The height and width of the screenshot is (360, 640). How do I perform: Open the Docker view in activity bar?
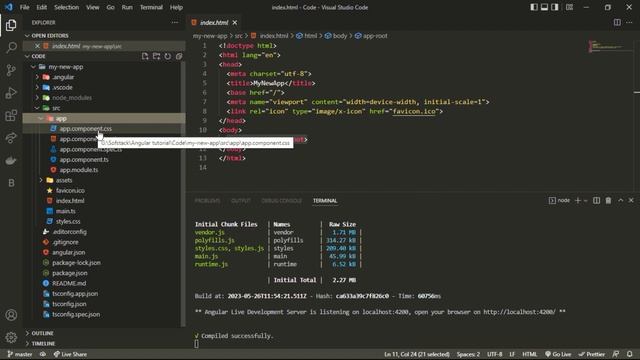tap(11, 160)
